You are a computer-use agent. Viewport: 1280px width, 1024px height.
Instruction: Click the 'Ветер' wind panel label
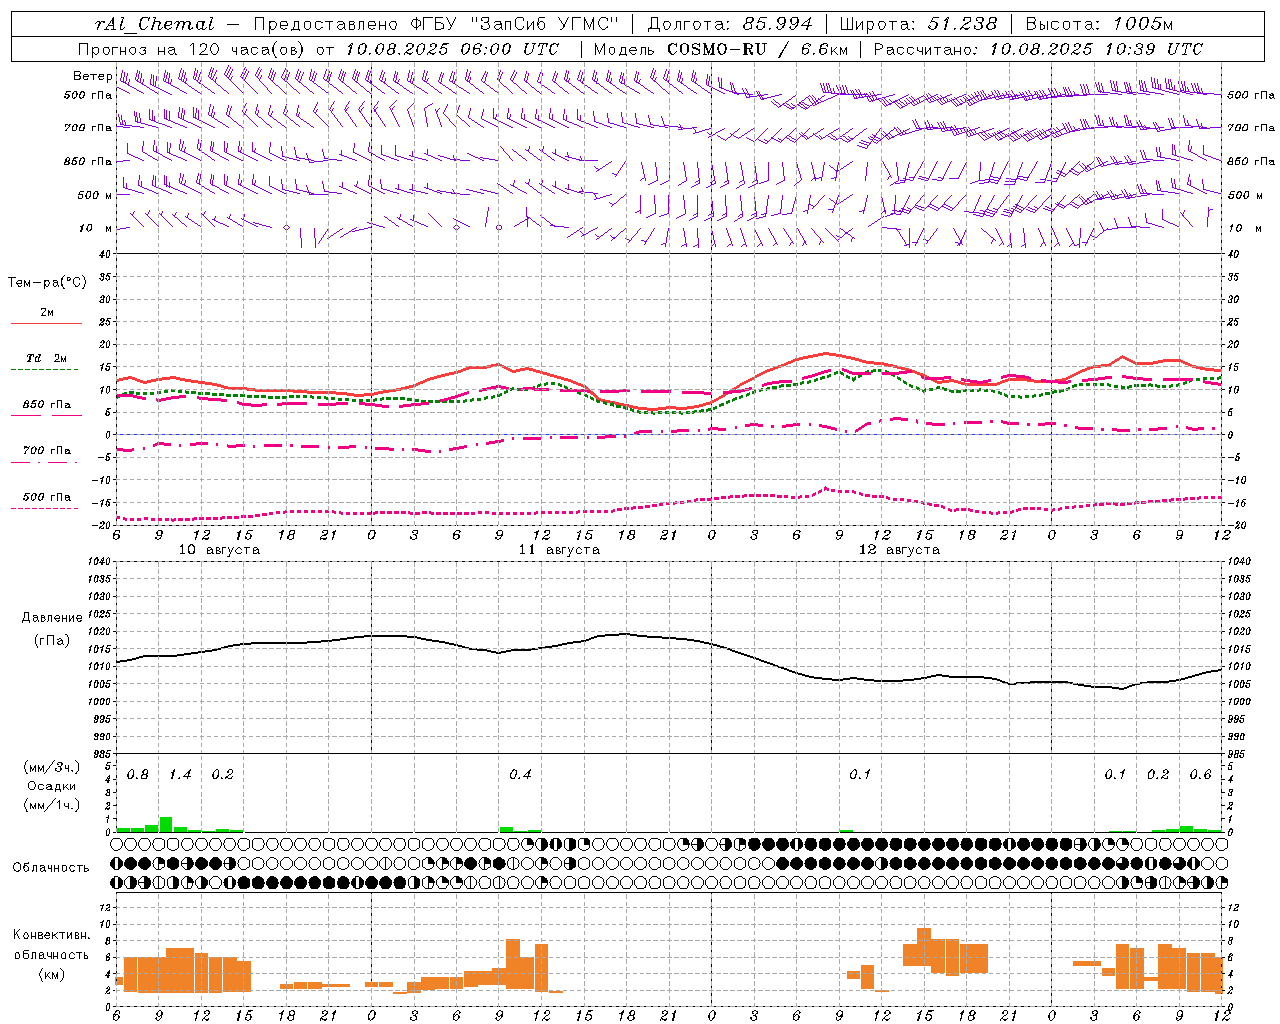(92, 76)
